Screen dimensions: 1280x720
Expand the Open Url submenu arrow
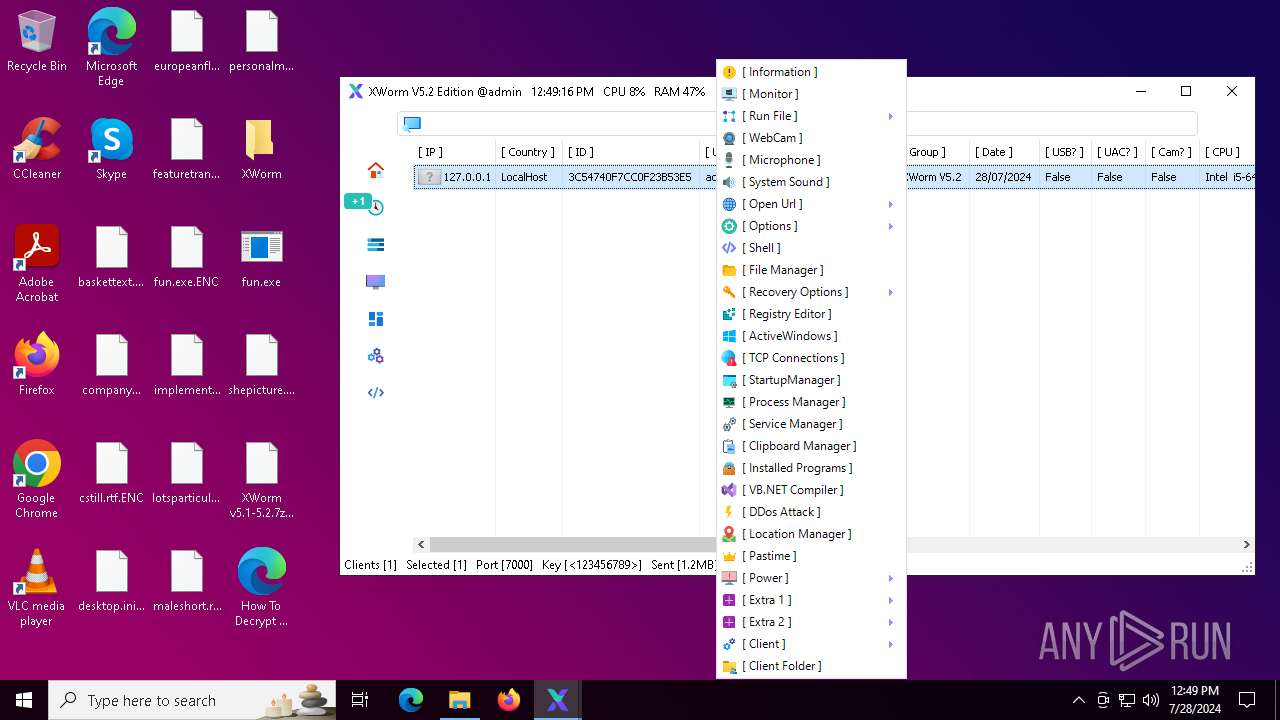point(890,204)
